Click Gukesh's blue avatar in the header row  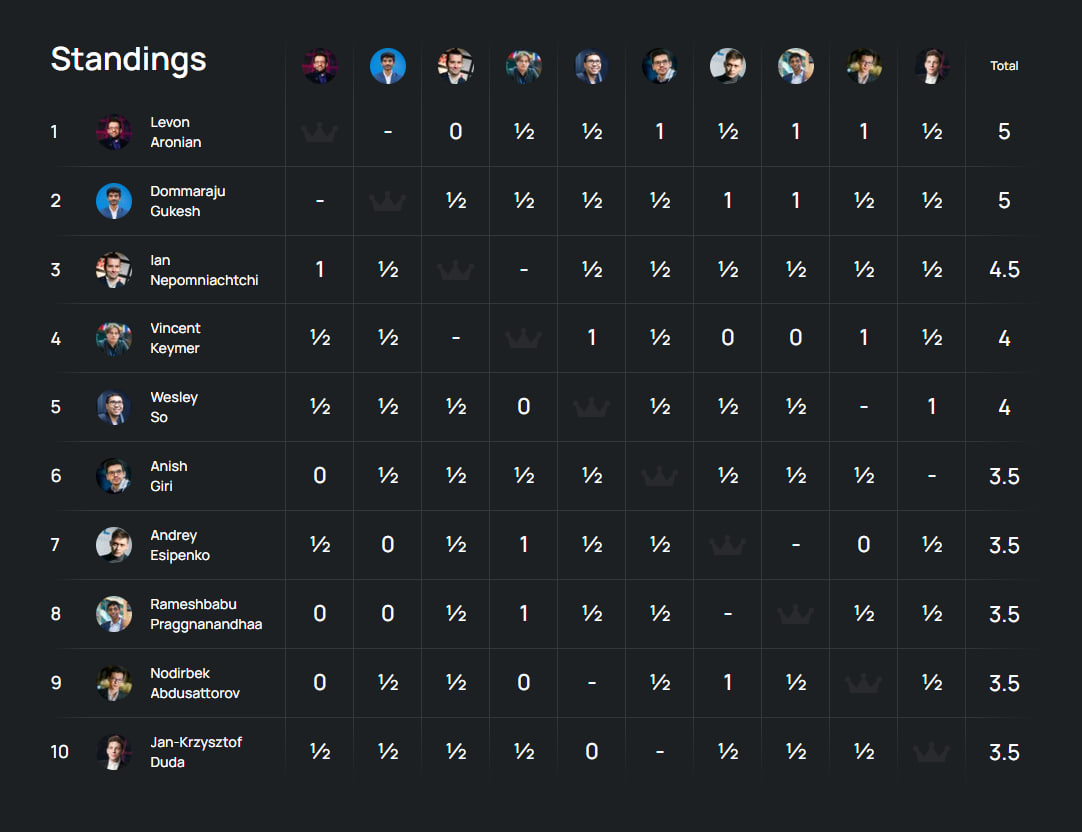pyautogui.click(x=388, y=66)
